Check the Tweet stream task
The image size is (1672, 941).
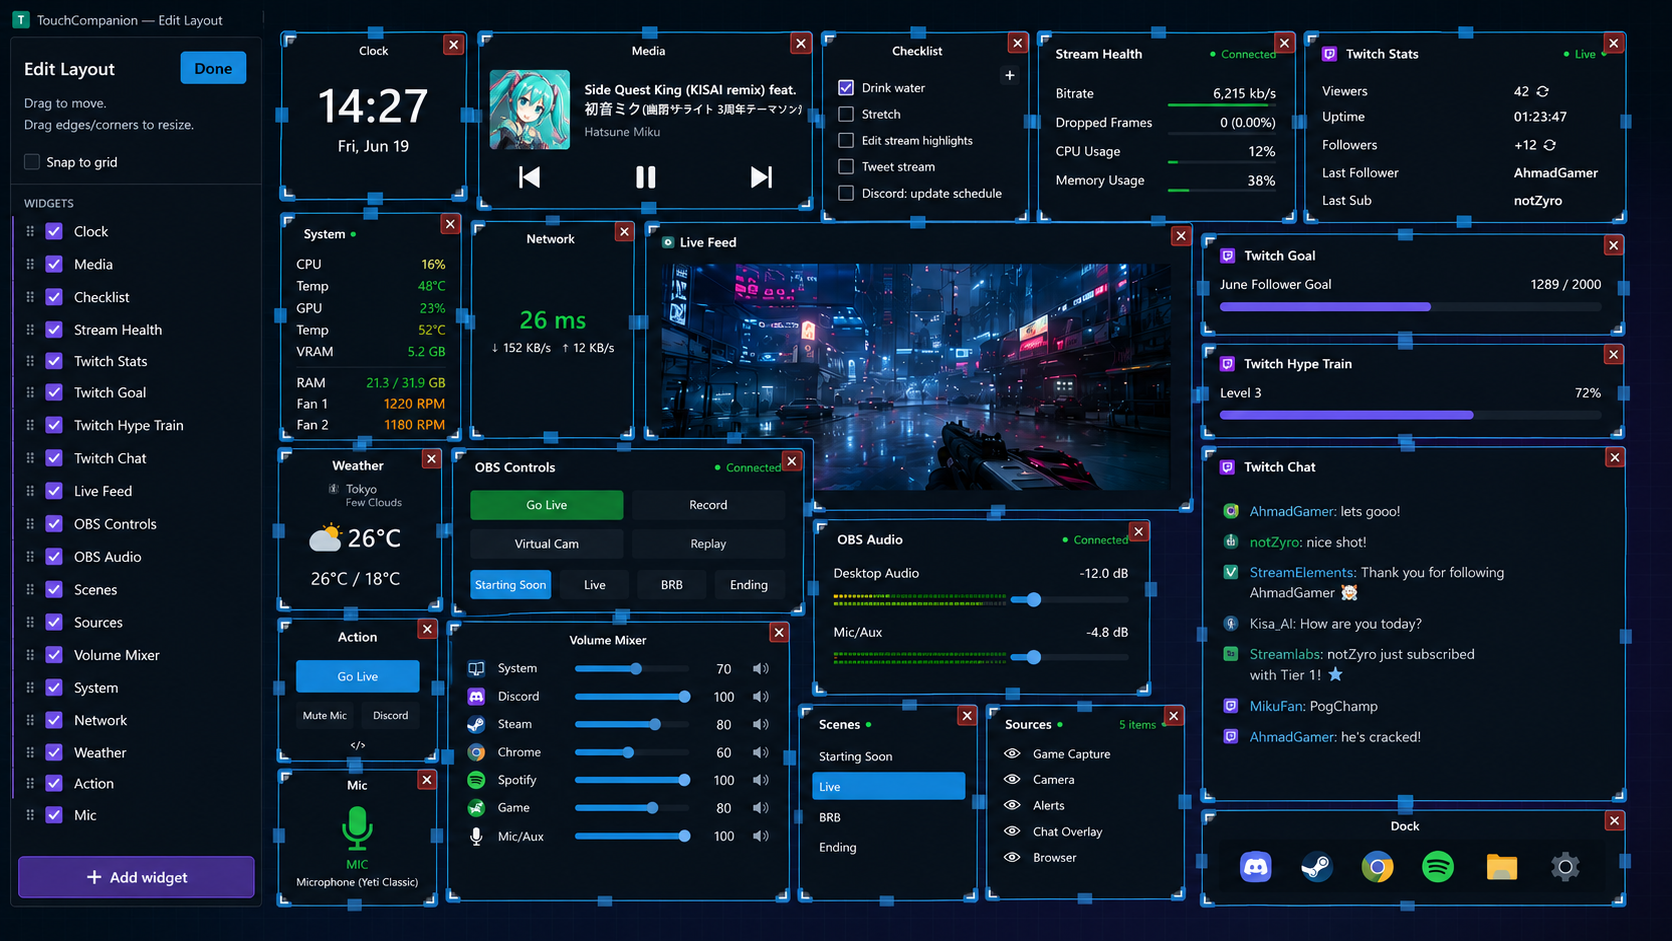846,167
